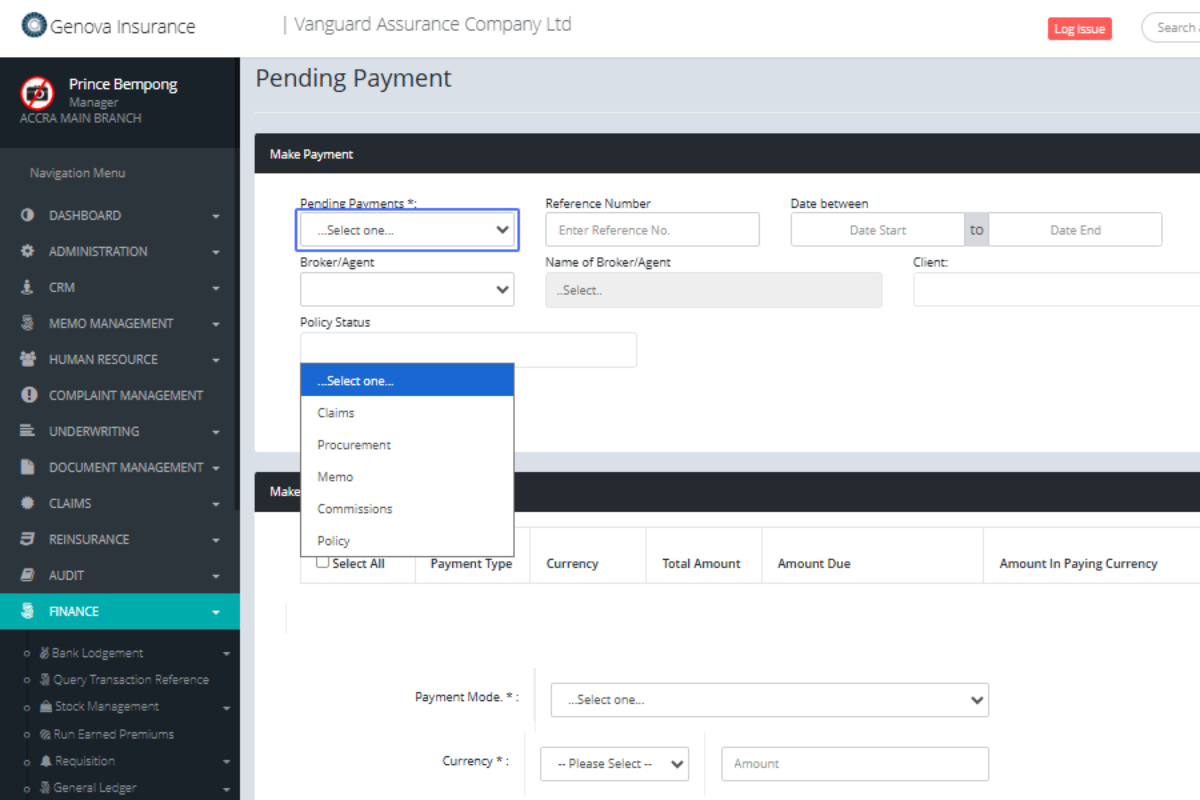Expand the Bank Lodgement submenu
This screenshot has height=800, width=1200.
point(98,653)
